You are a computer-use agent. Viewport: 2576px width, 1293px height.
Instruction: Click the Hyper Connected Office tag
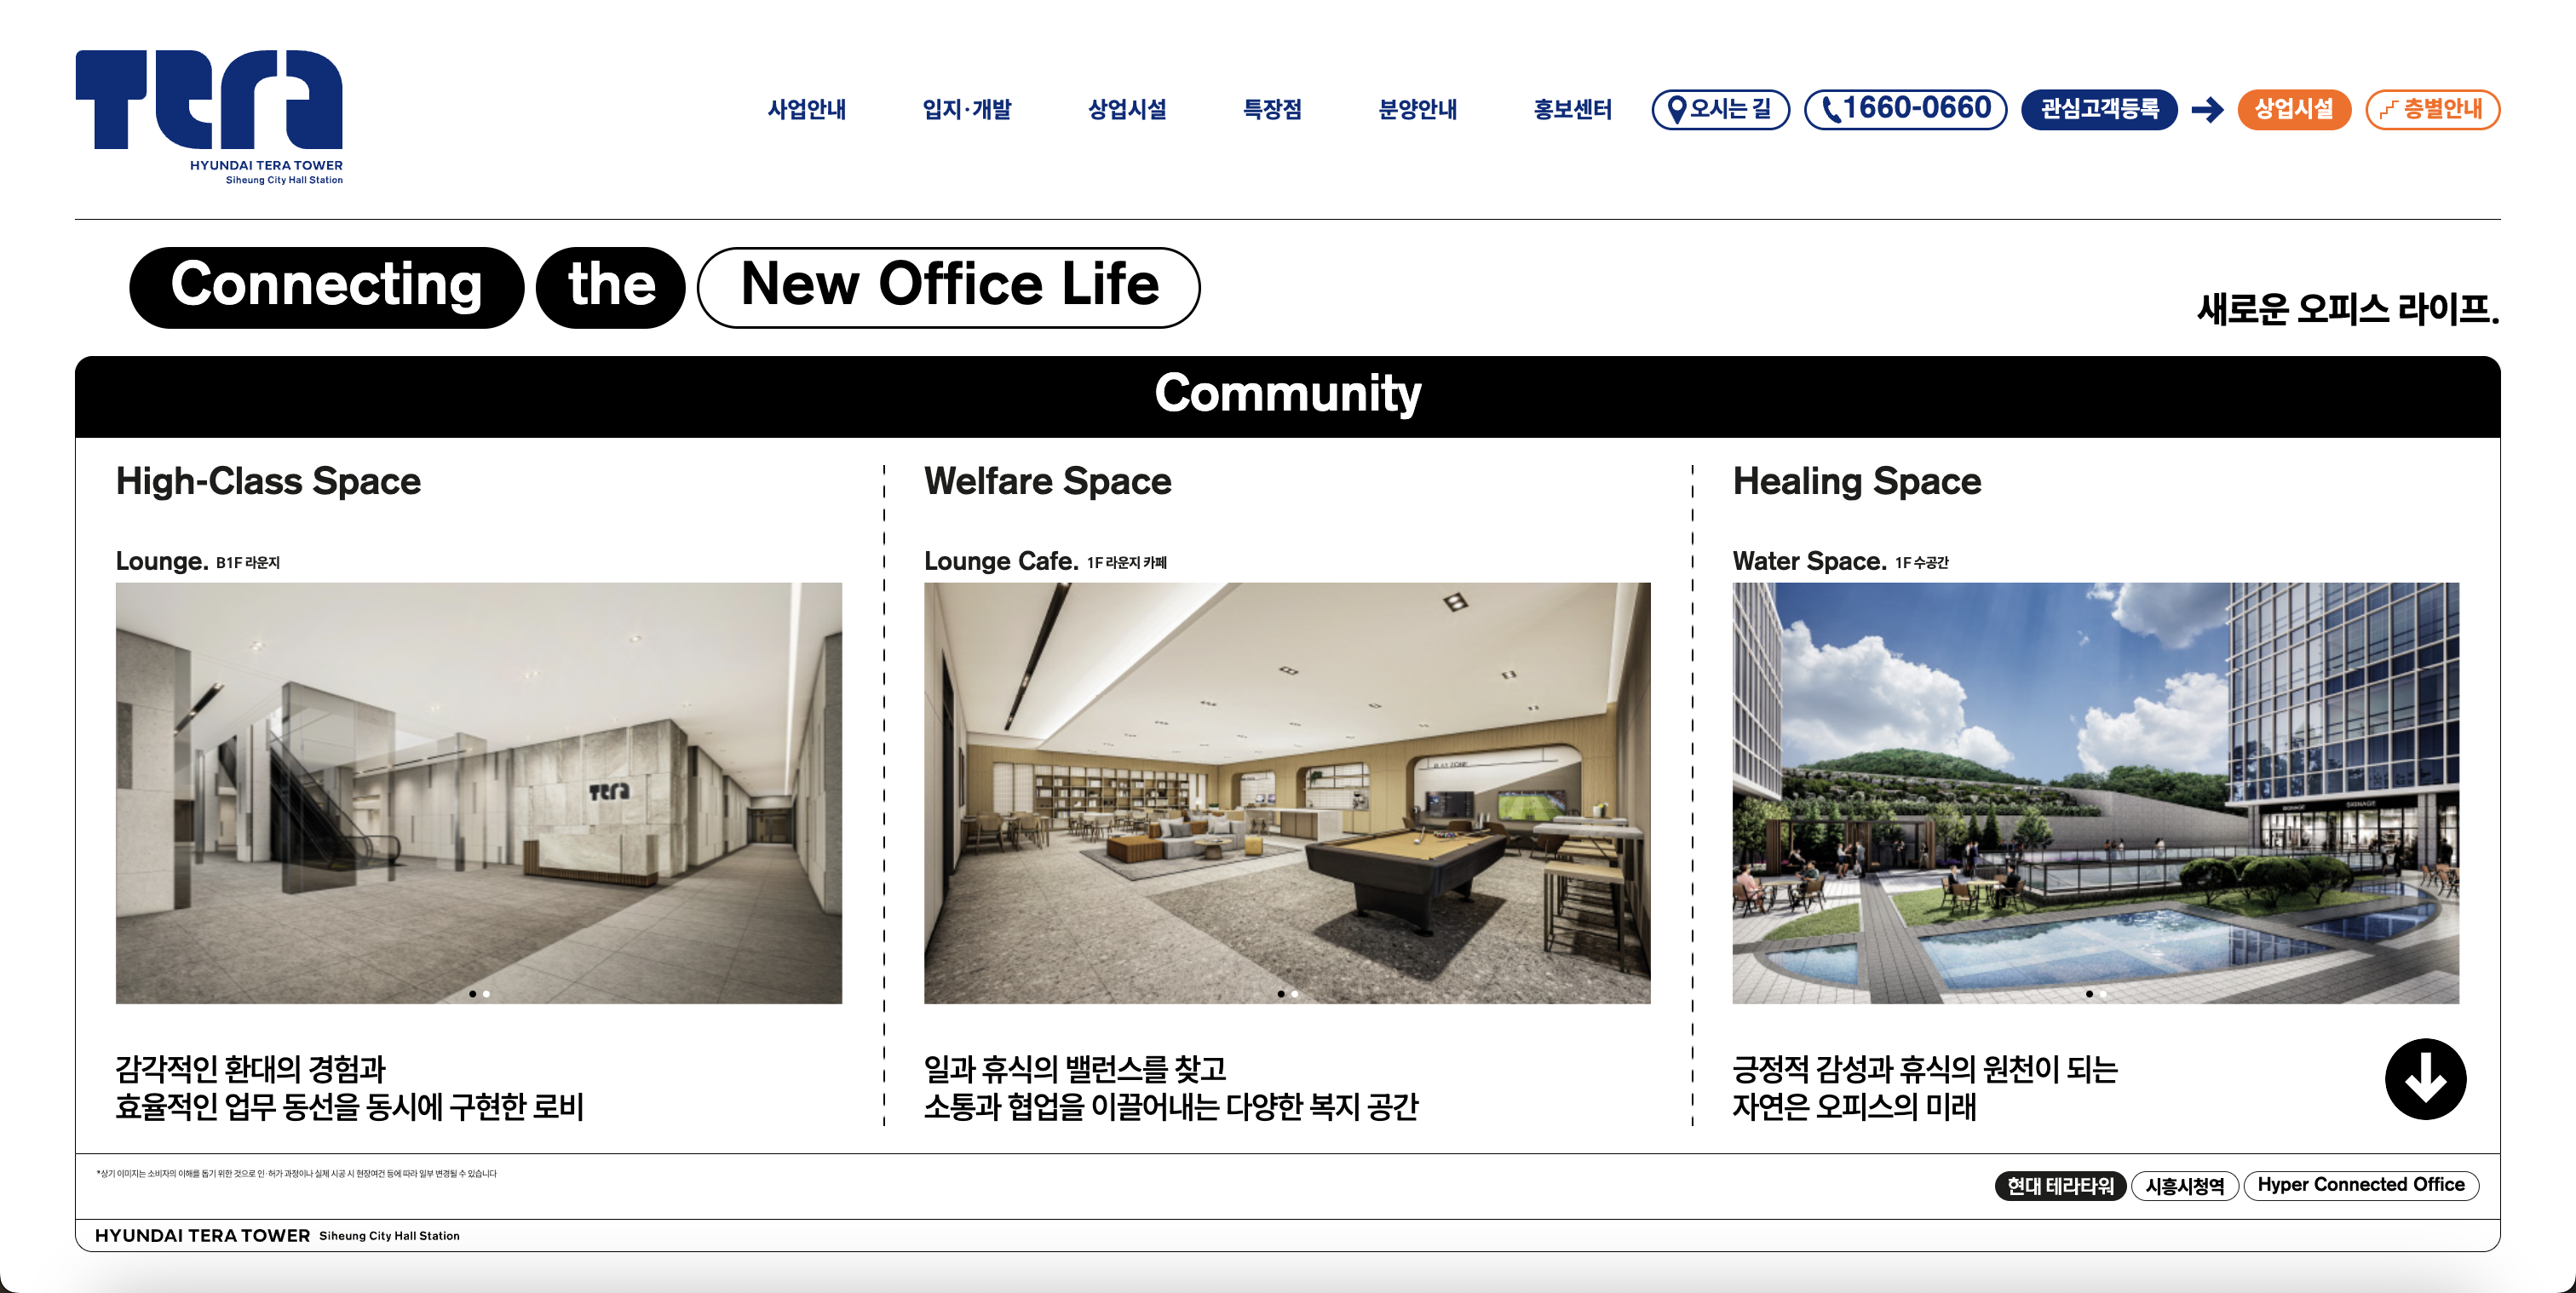coord(2360,1185)
